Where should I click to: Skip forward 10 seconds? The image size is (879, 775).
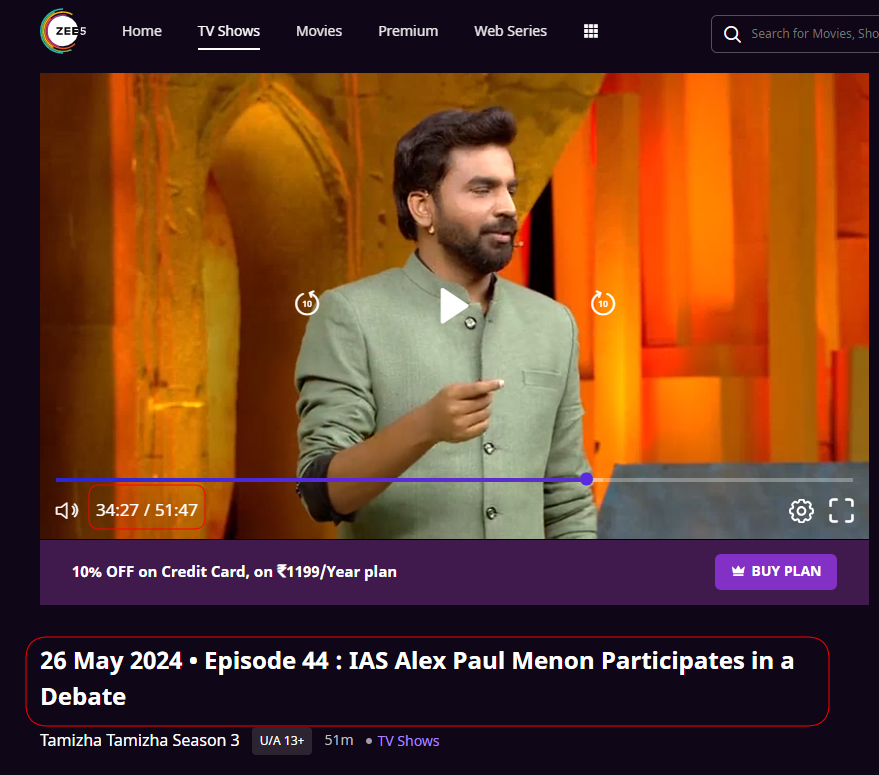click(x=603, y=303)
